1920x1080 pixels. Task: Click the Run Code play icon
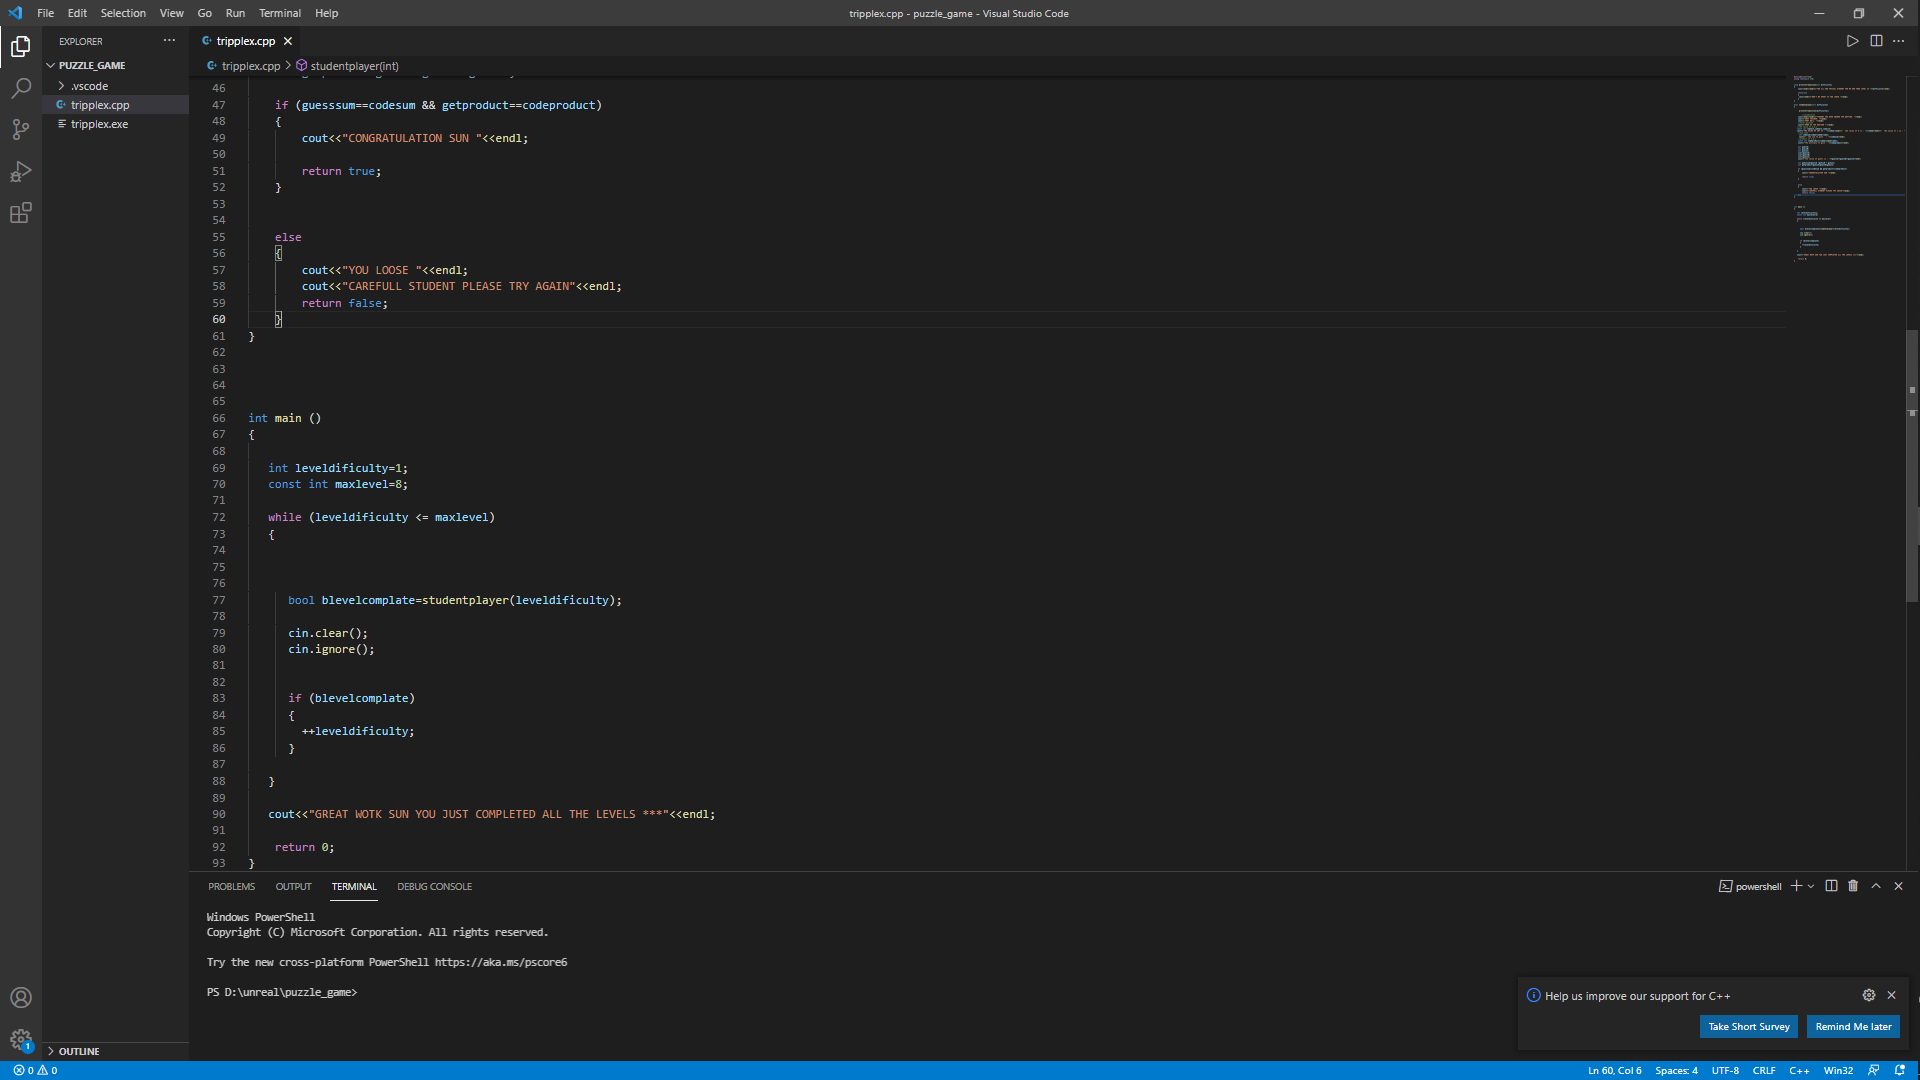[1852, 41]
